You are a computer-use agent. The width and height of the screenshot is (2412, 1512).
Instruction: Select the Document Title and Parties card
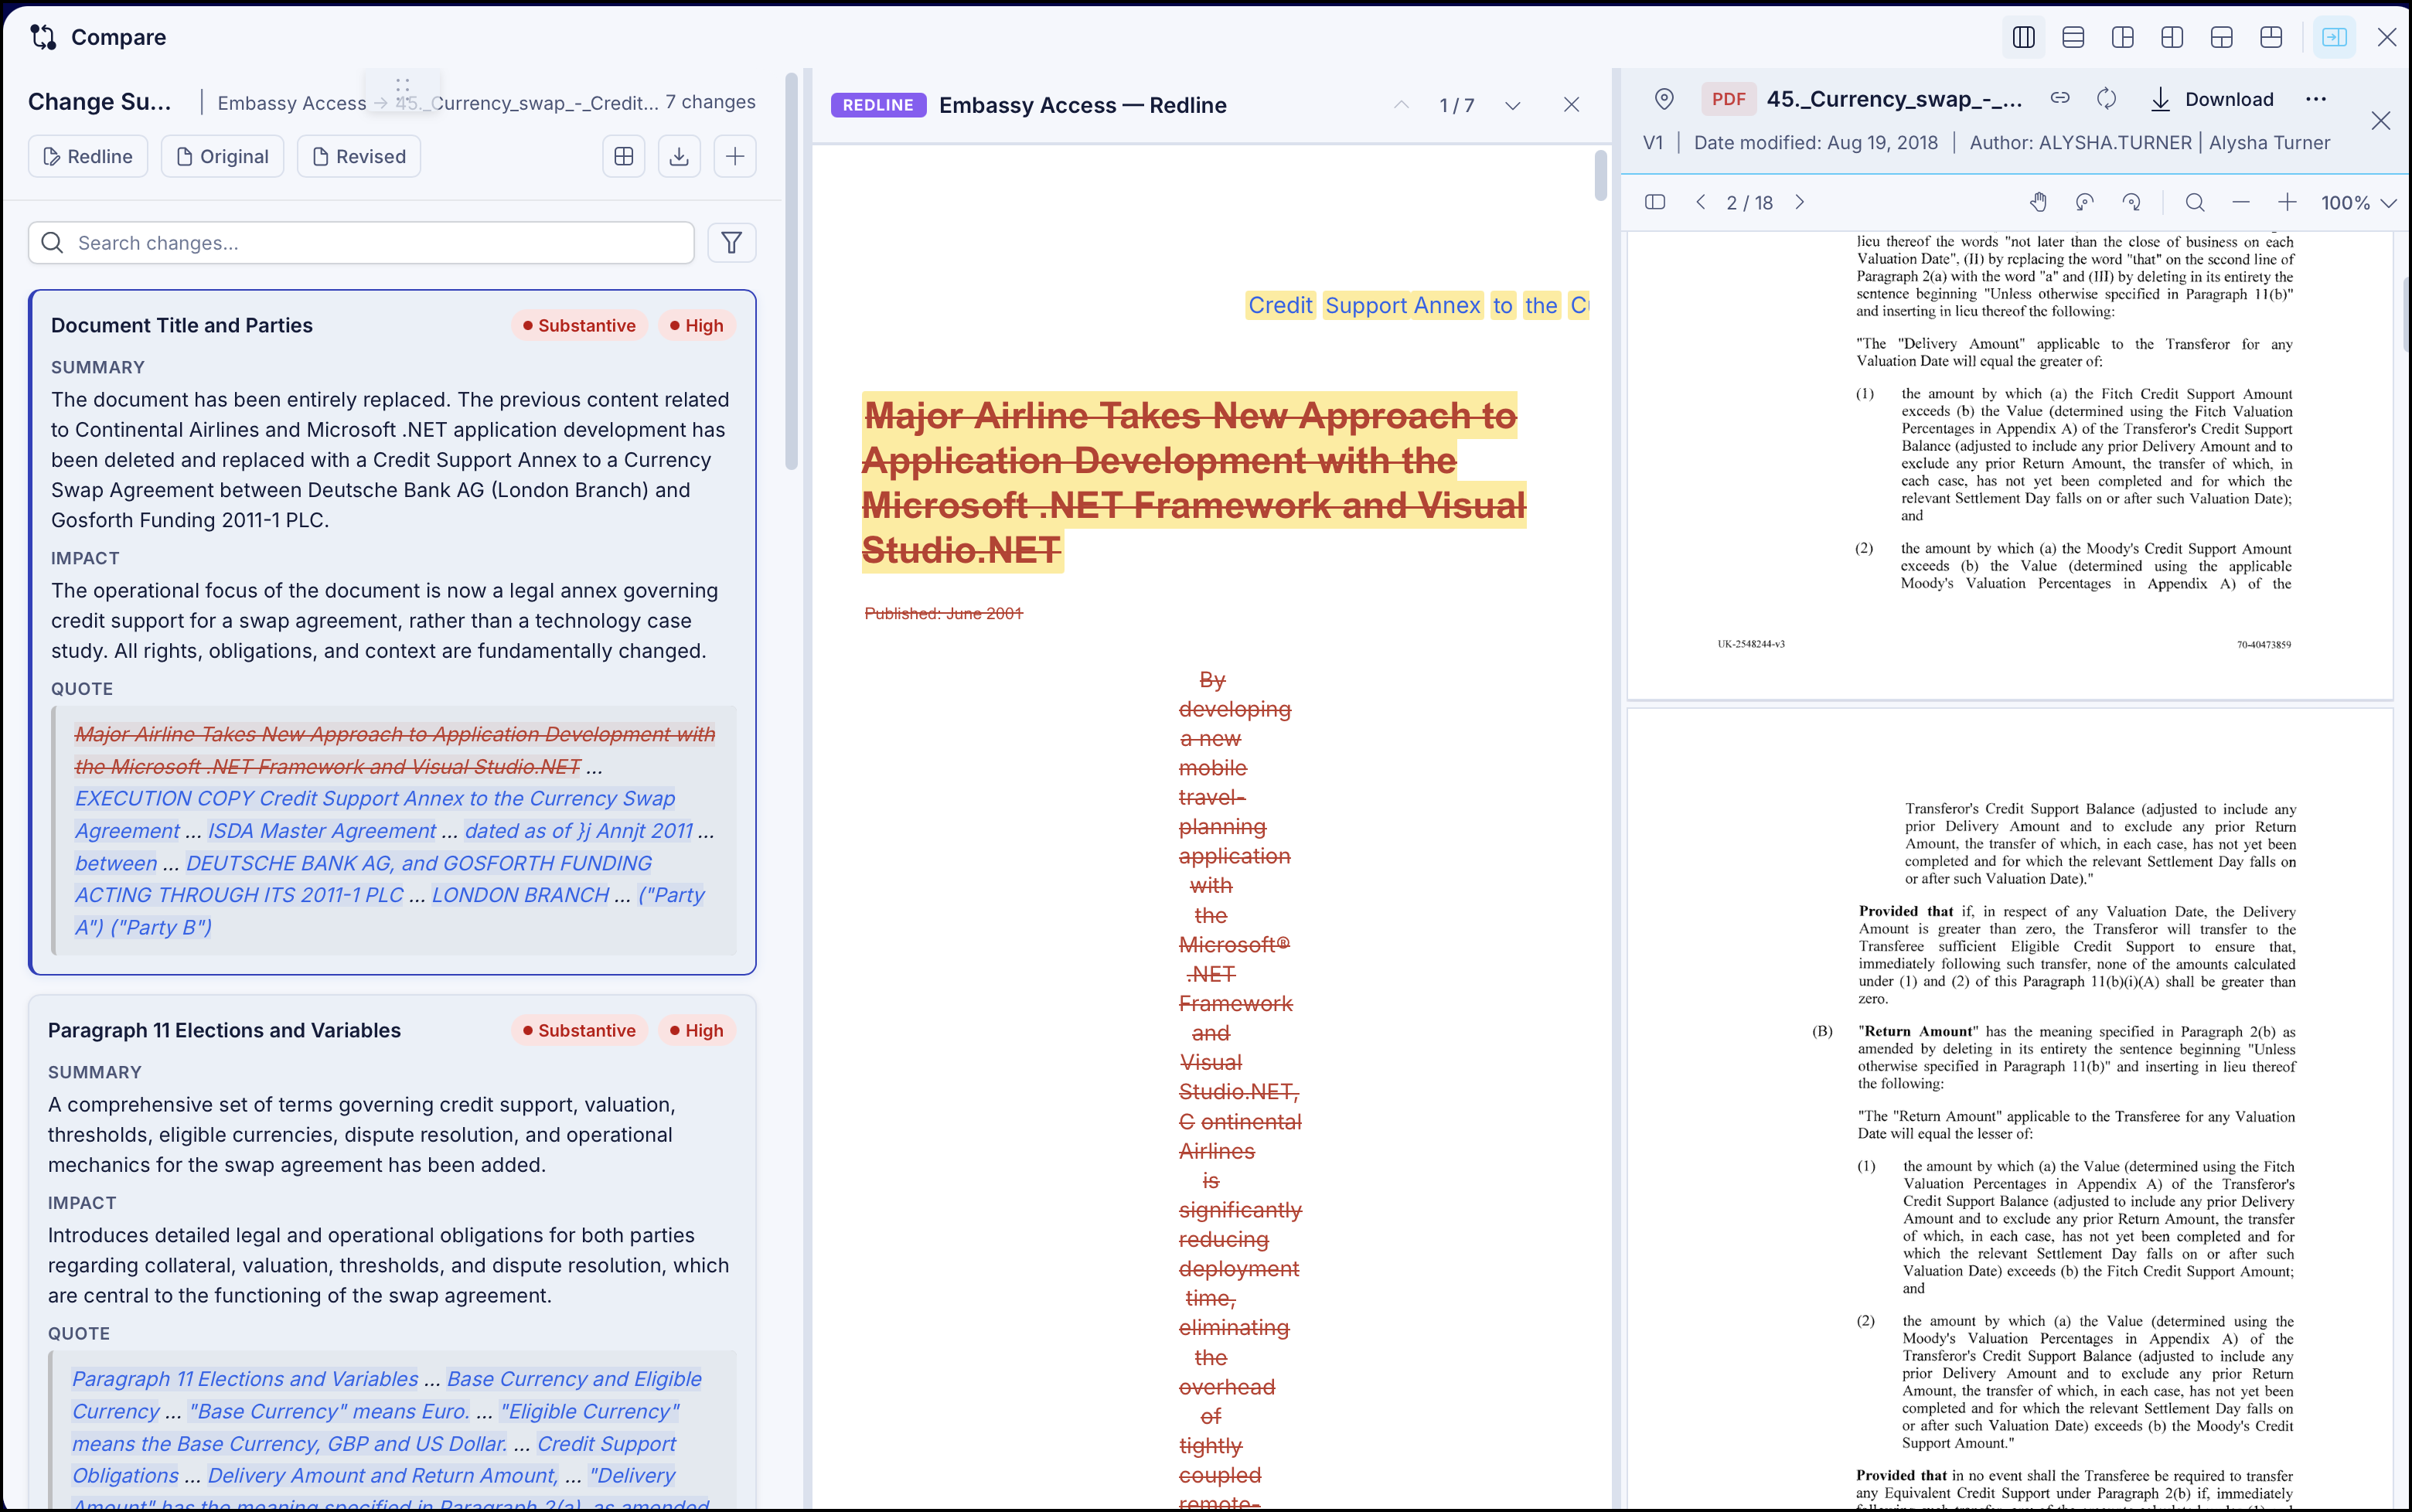(x=392, y=632)
